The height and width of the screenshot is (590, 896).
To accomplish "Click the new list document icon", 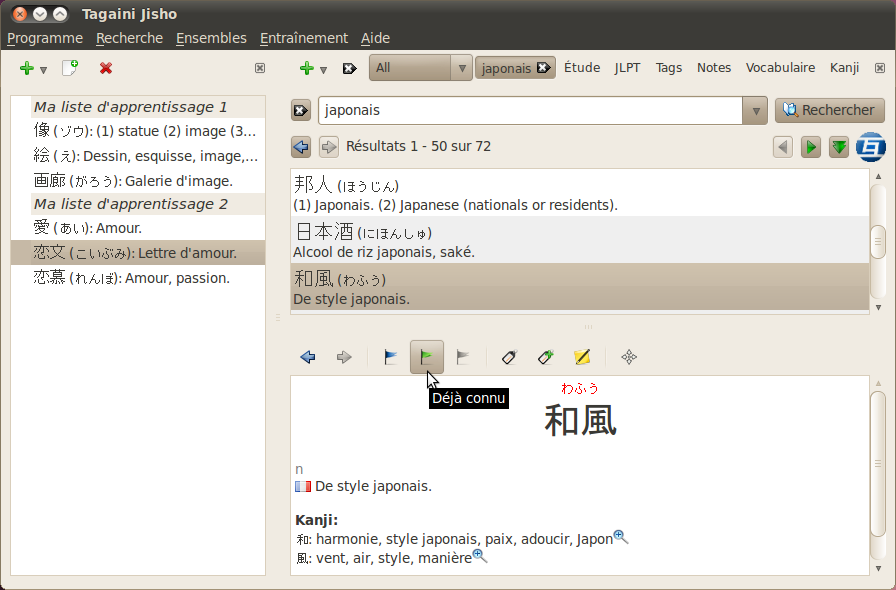I will click(70, 68).
